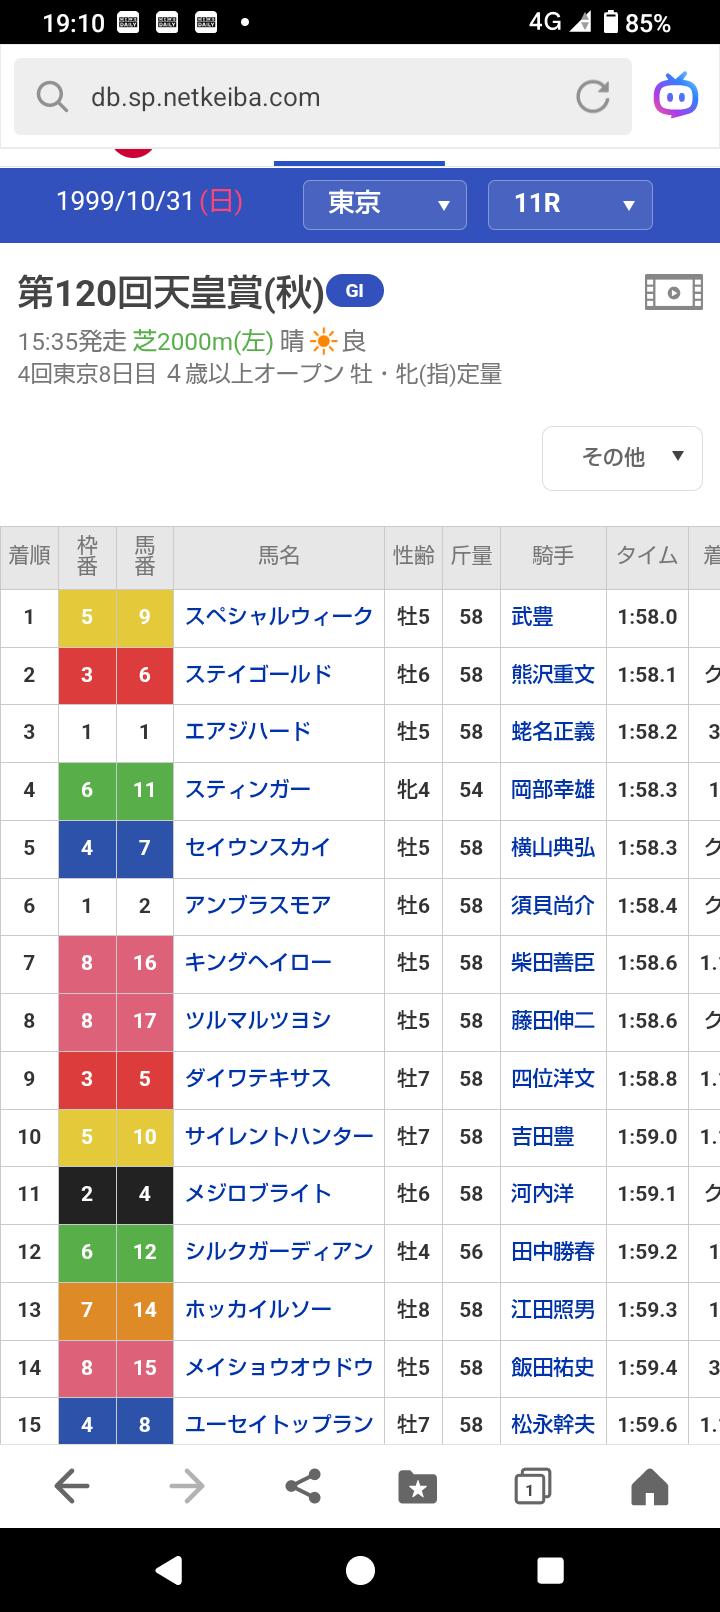Viewport: 720px width, 1612px height.
Task: Expand the その他 dropdown
Action: (622, 457)
